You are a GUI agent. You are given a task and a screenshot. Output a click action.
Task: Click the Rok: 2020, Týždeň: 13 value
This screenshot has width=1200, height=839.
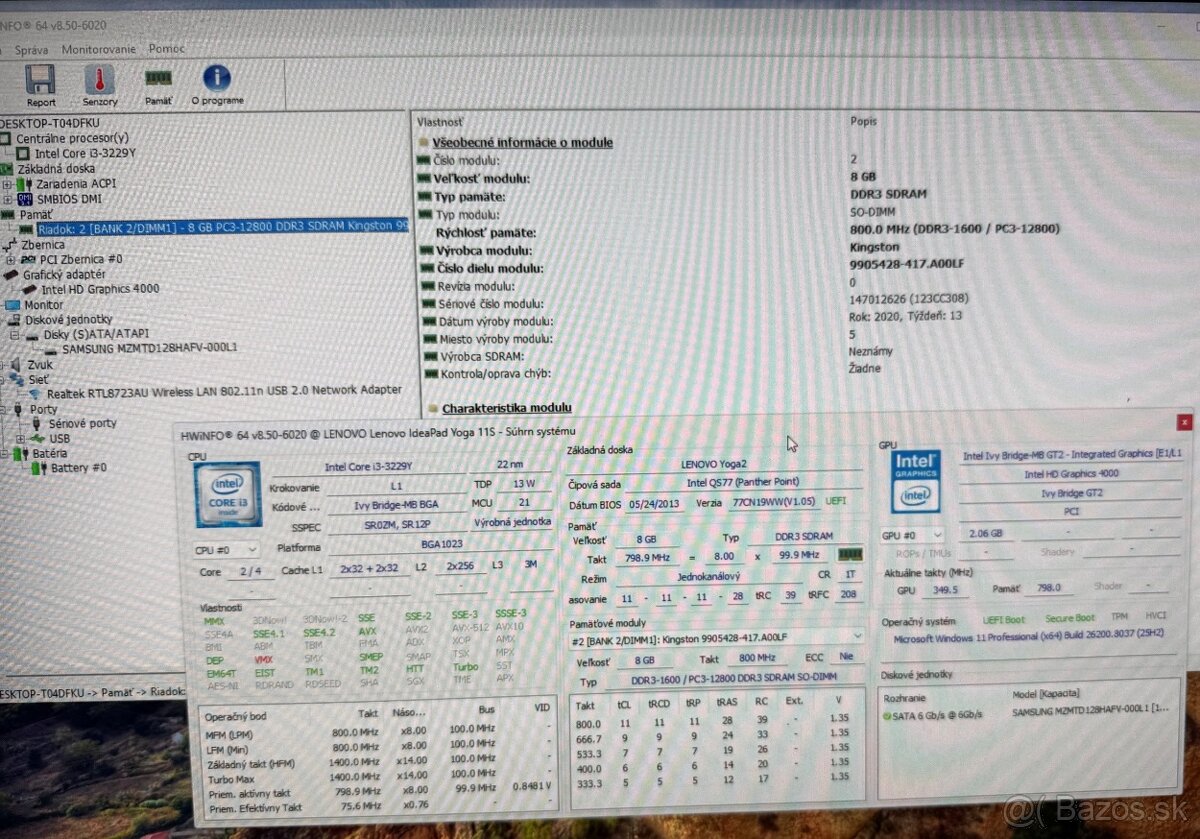pos(904,316)
